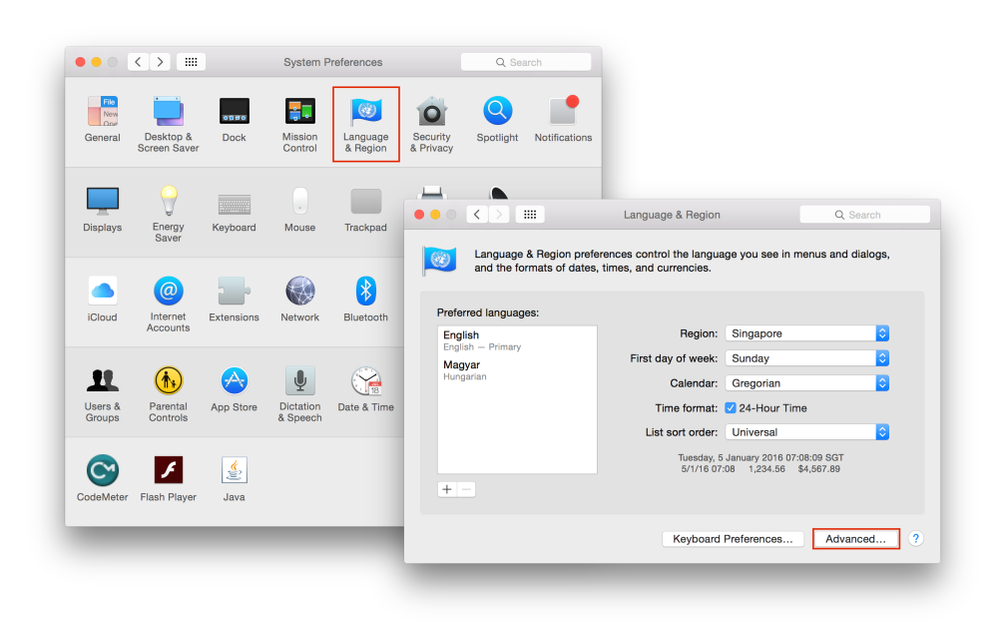Open the General preferences pane
Viewport: 998px width, 623px height.
[x=102, y=119]
